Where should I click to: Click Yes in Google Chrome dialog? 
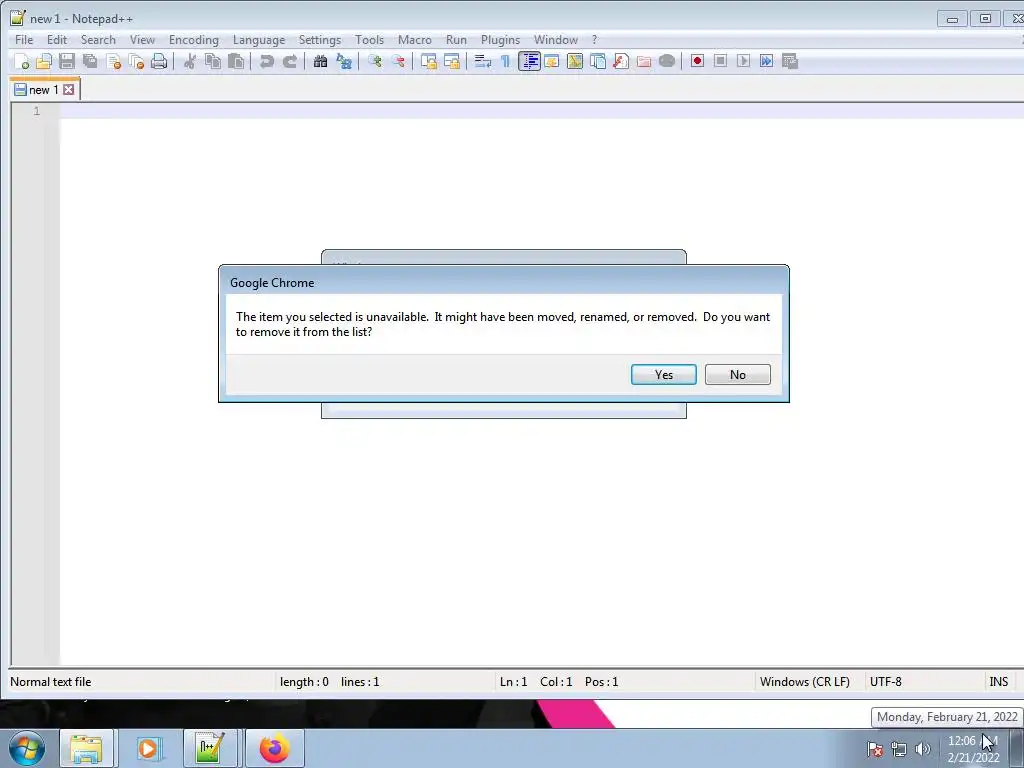click(x=664, y=375)
